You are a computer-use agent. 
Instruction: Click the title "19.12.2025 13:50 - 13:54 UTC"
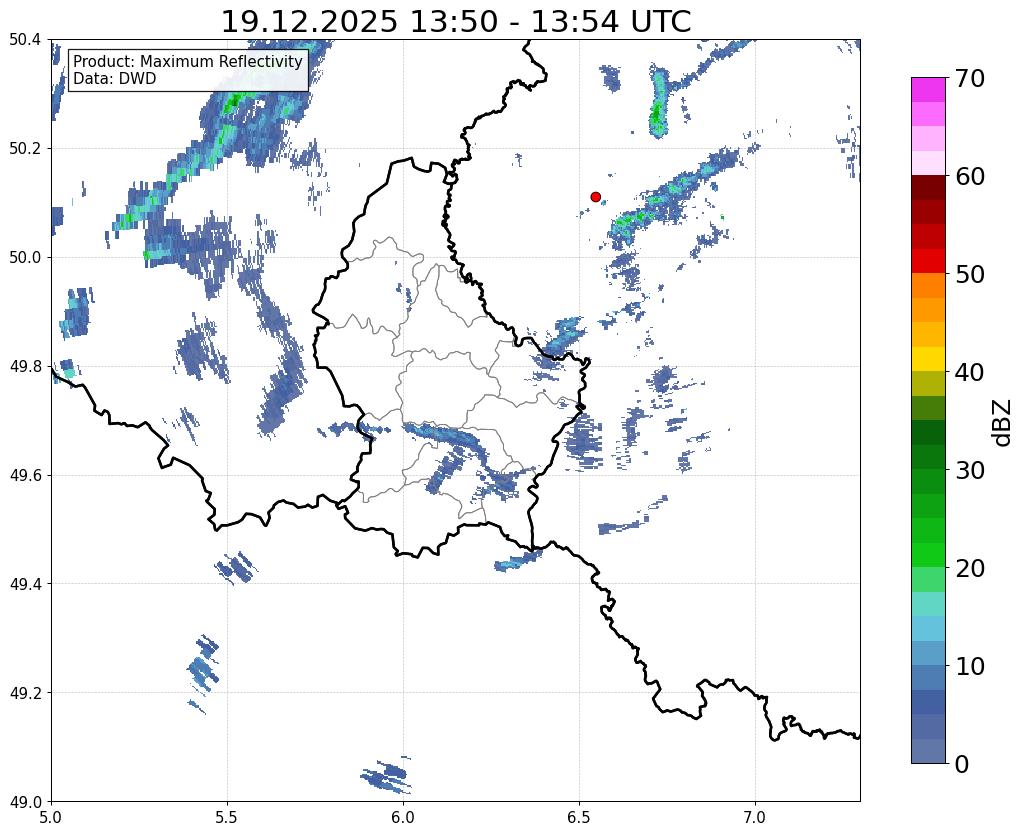pos(456,22)
